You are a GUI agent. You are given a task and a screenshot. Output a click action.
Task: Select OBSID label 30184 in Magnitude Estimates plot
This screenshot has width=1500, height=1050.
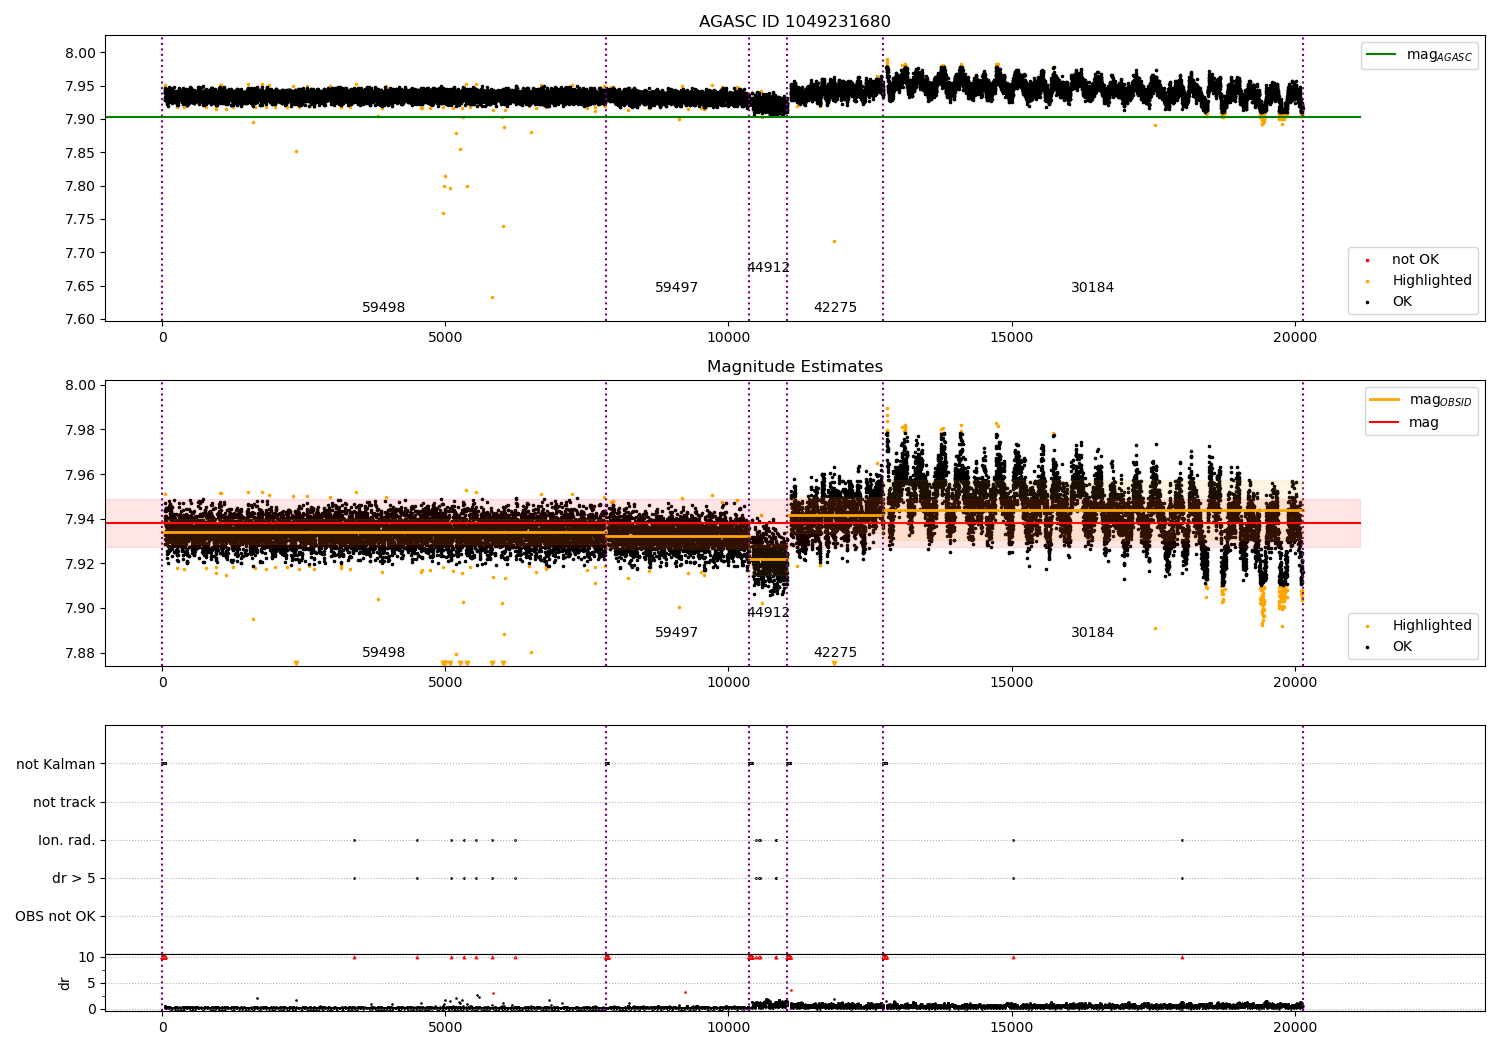point(1092,633)
